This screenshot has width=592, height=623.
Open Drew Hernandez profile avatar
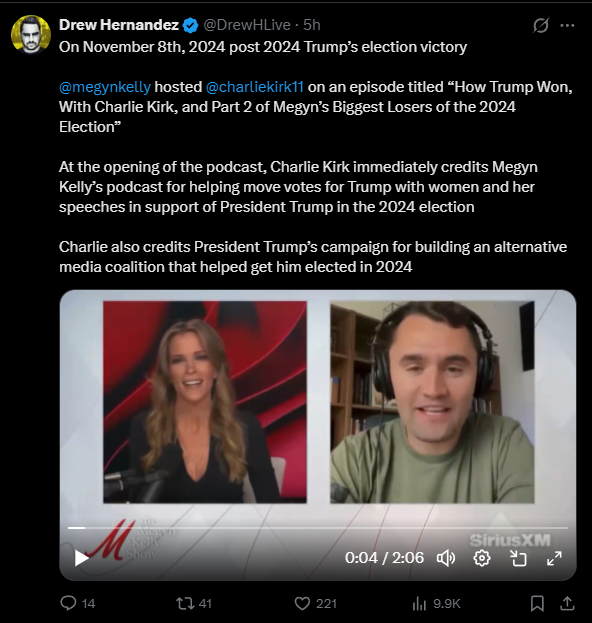click(x=31, y=35)
